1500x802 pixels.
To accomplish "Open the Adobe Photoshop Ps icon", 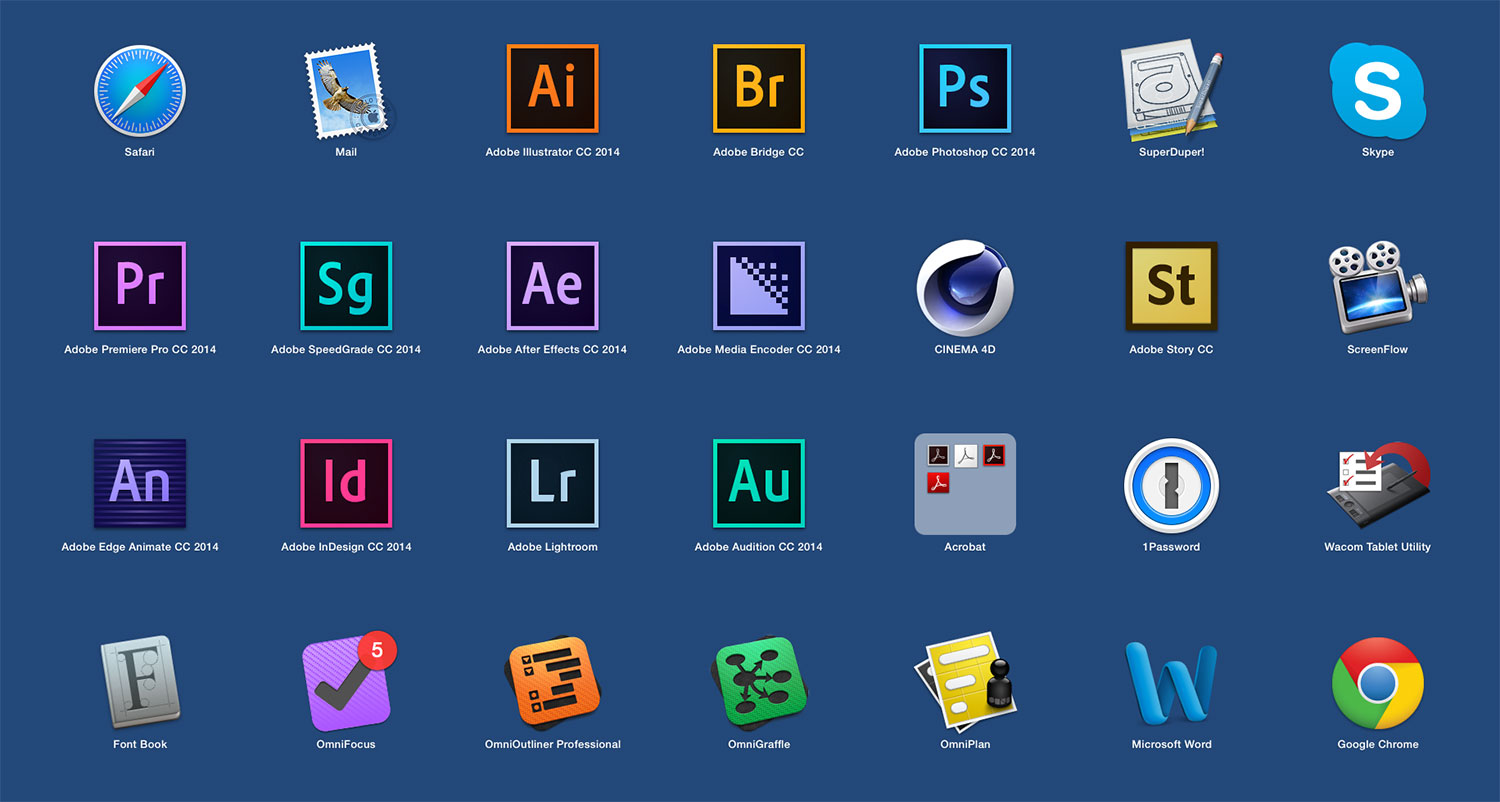I will (x=965, y=88).
